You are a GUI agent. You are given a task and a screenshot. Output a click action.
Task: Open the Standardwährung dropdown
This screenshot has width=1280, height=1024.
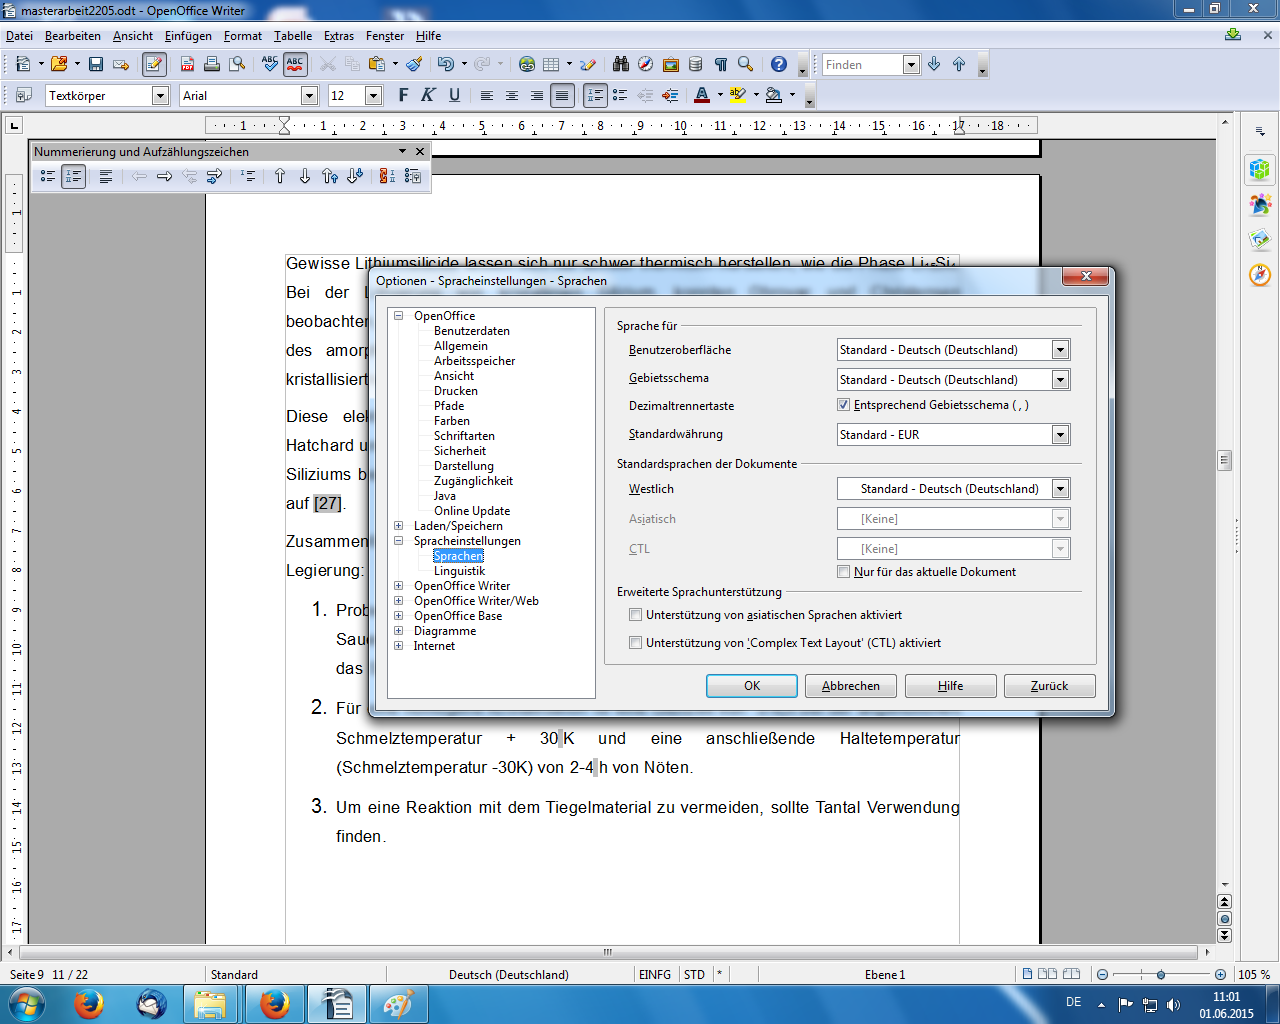[x=1060, y=435]
